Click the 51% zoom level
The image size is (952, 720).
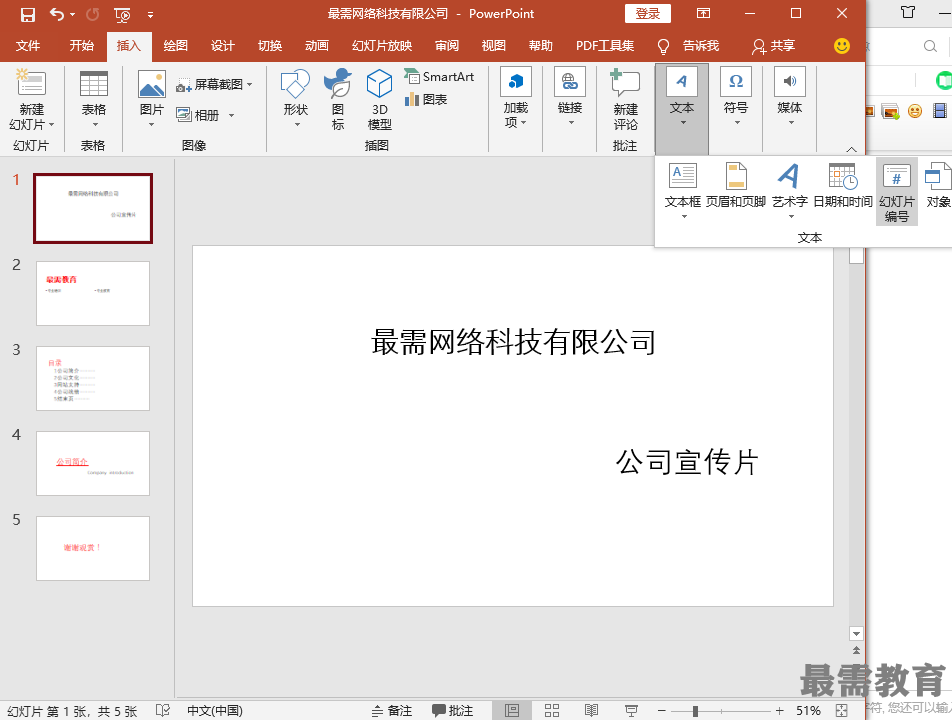point(808,710)
